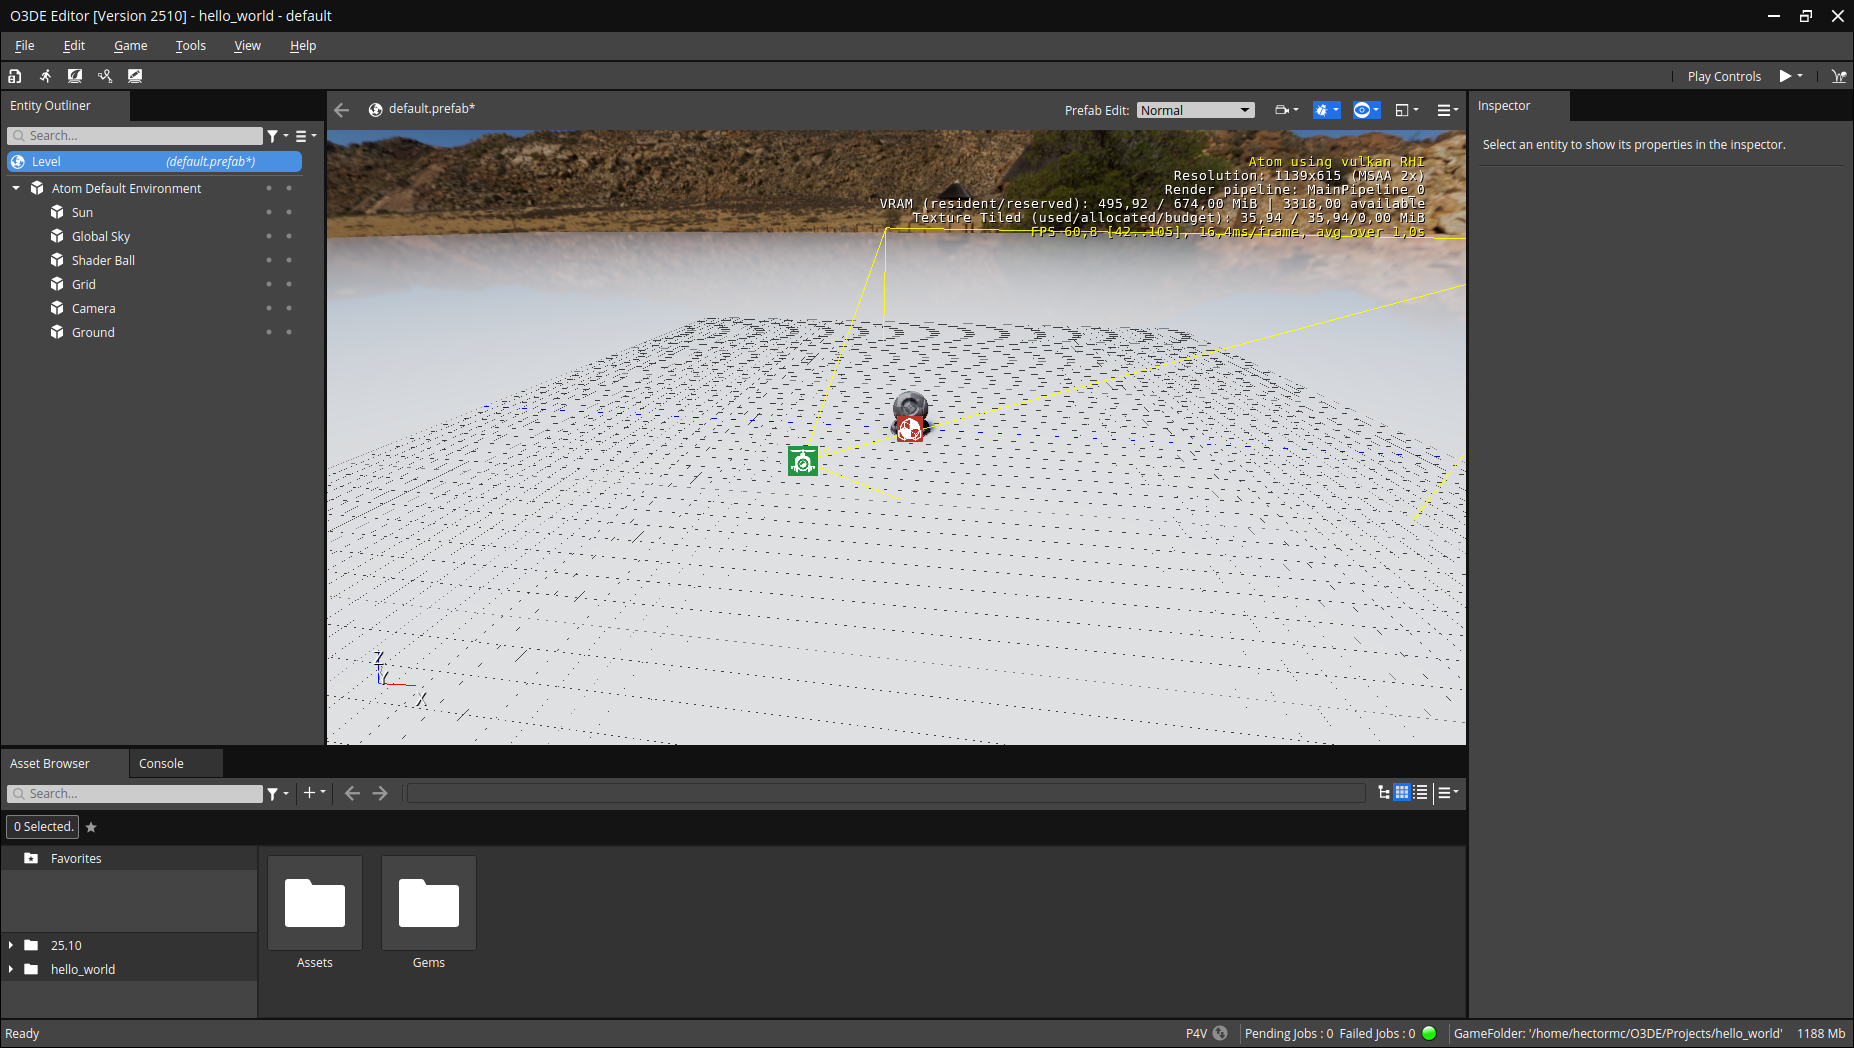Click the back arrow beside default.prefab
Screen dimensions: 1854x1048
(x=342, y=110)
